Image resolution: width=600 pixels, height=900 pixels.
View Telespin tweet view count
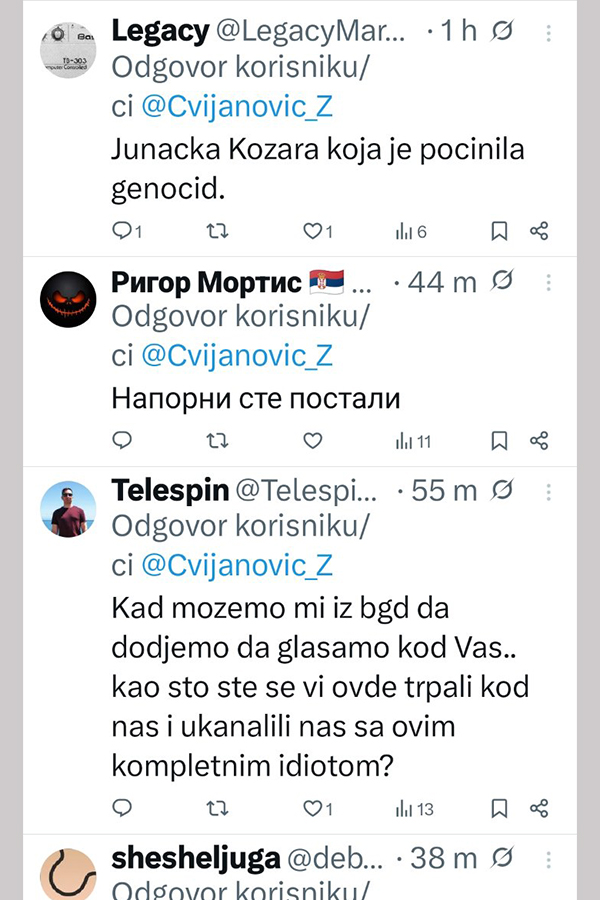(x=412, y=807)
